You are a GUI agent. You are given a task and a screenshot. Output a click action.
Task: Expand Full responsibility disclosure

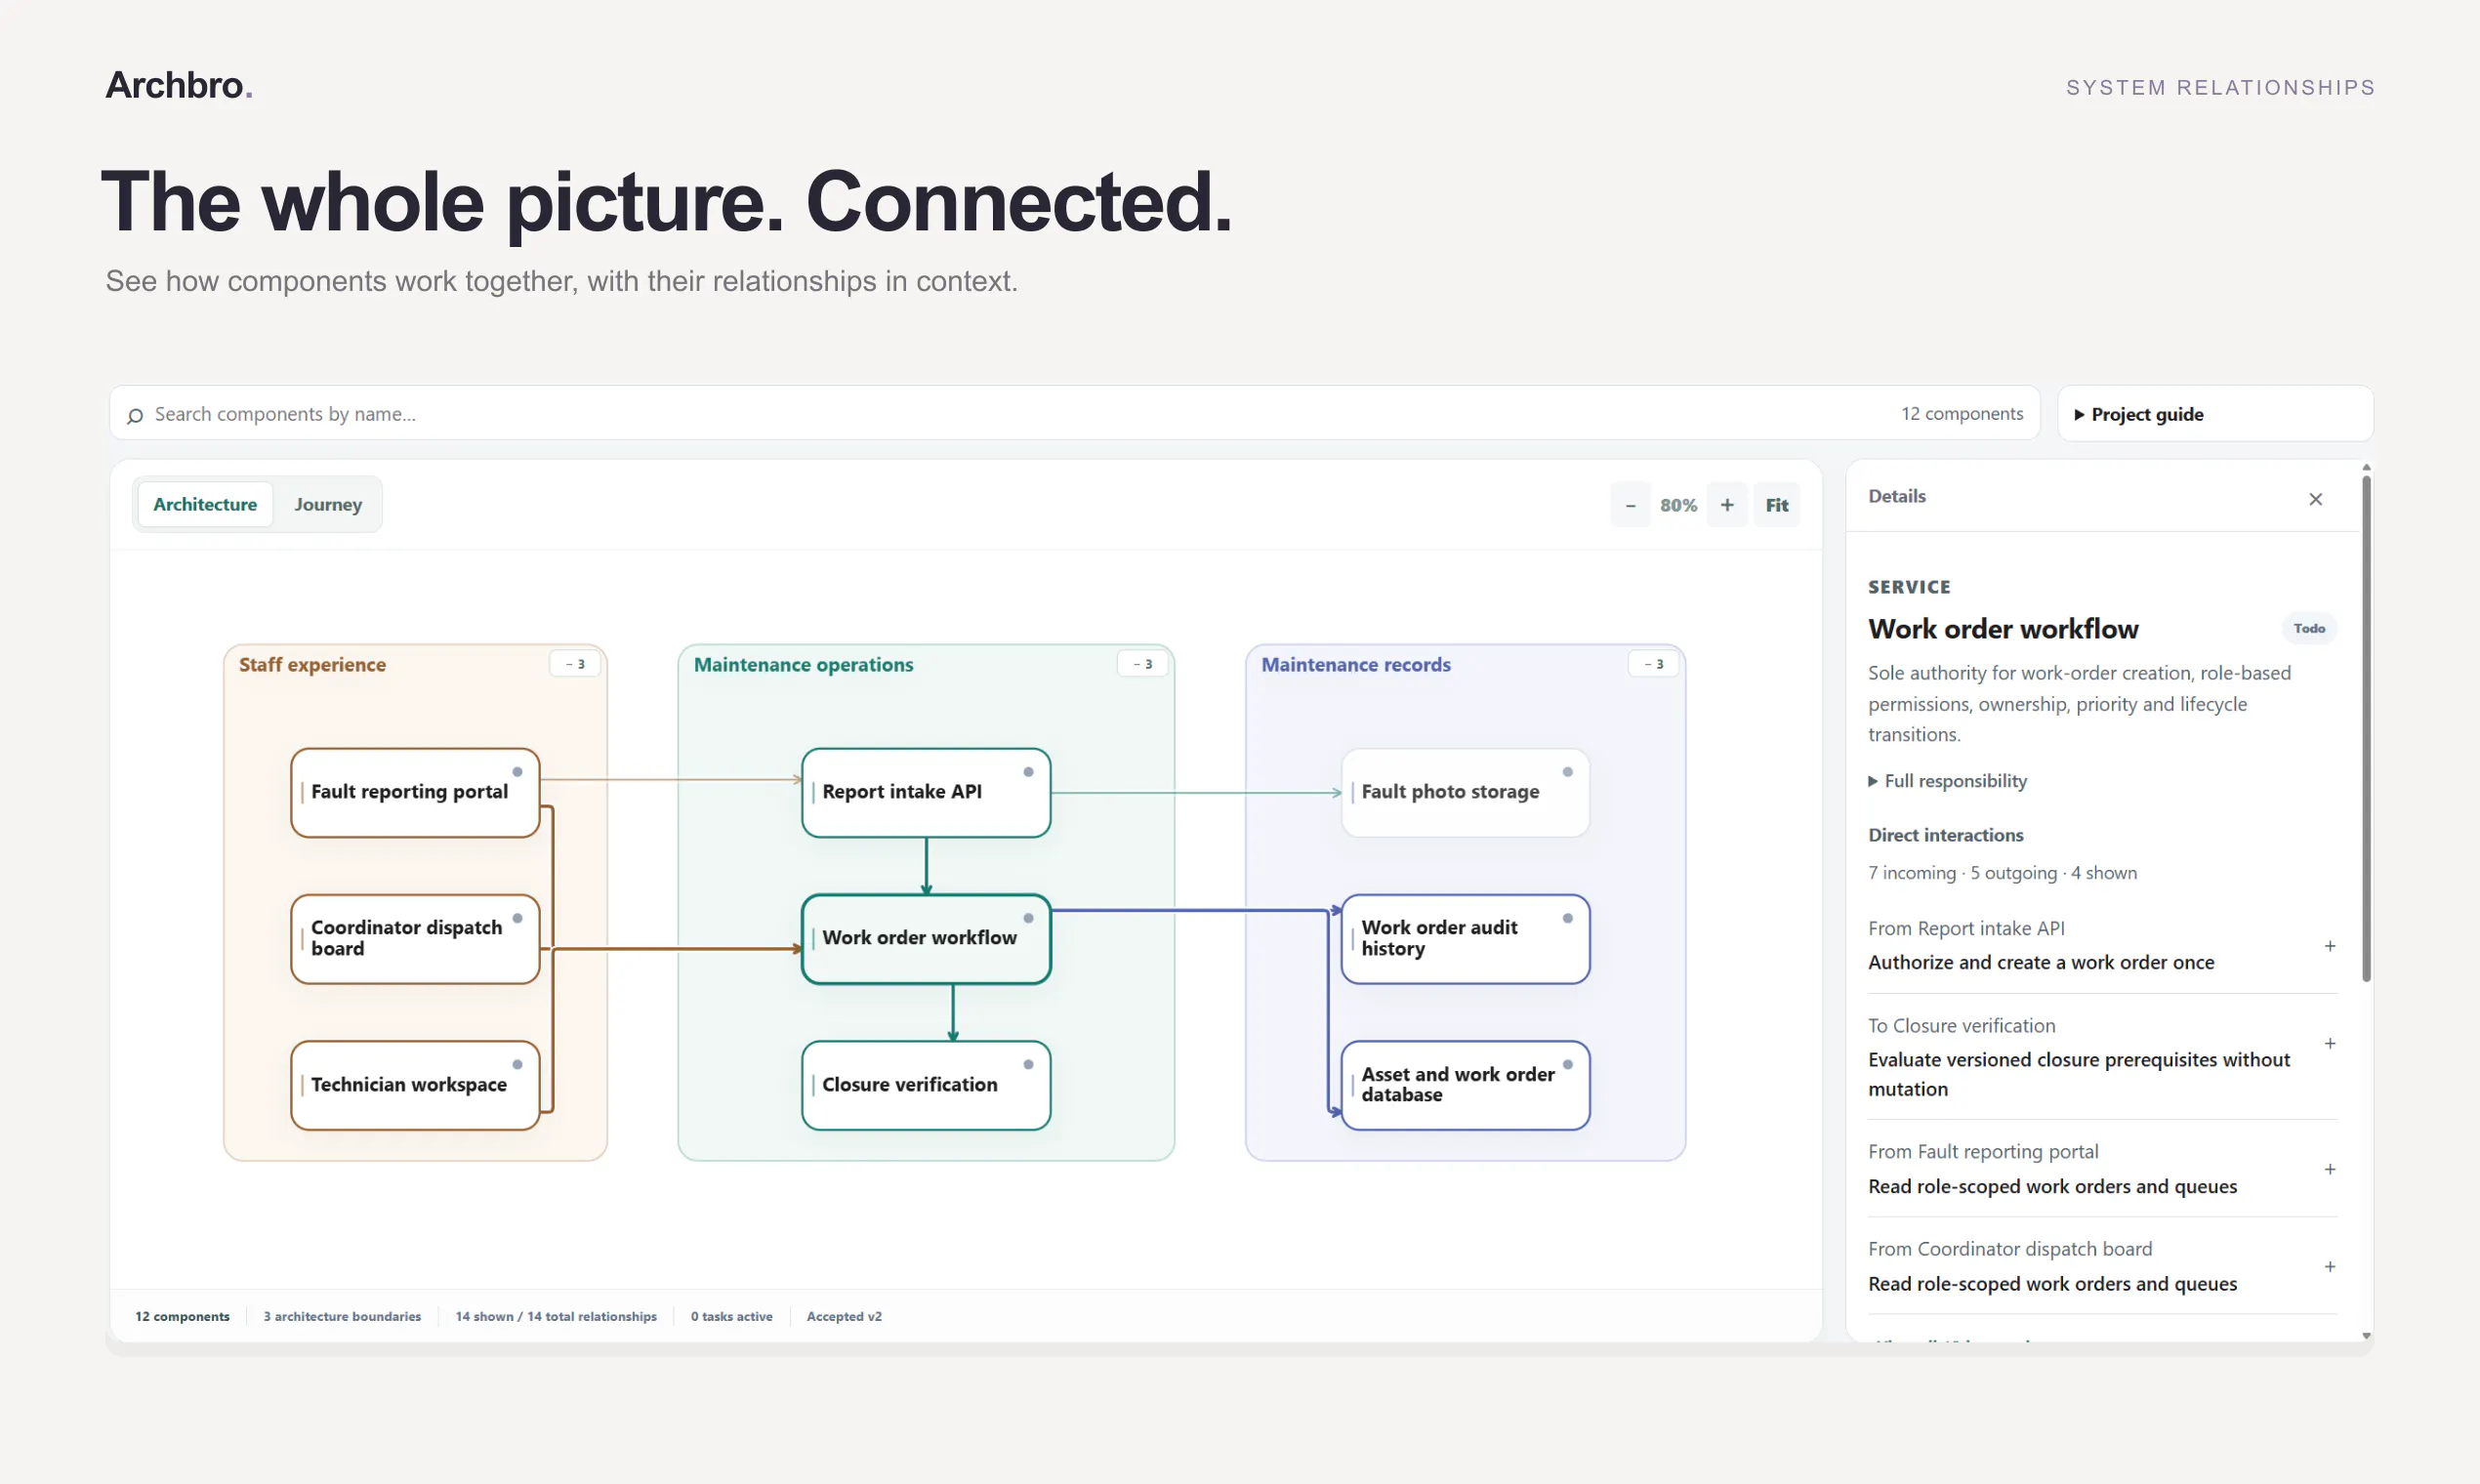[x=1947, y=781]
